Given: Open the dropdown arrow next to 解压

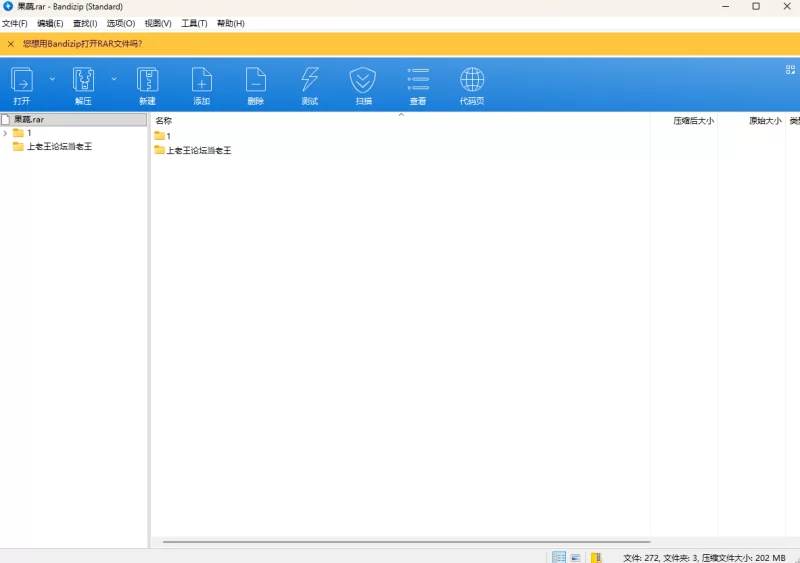Looking at the screenshot, I should [x=113, y=78].
